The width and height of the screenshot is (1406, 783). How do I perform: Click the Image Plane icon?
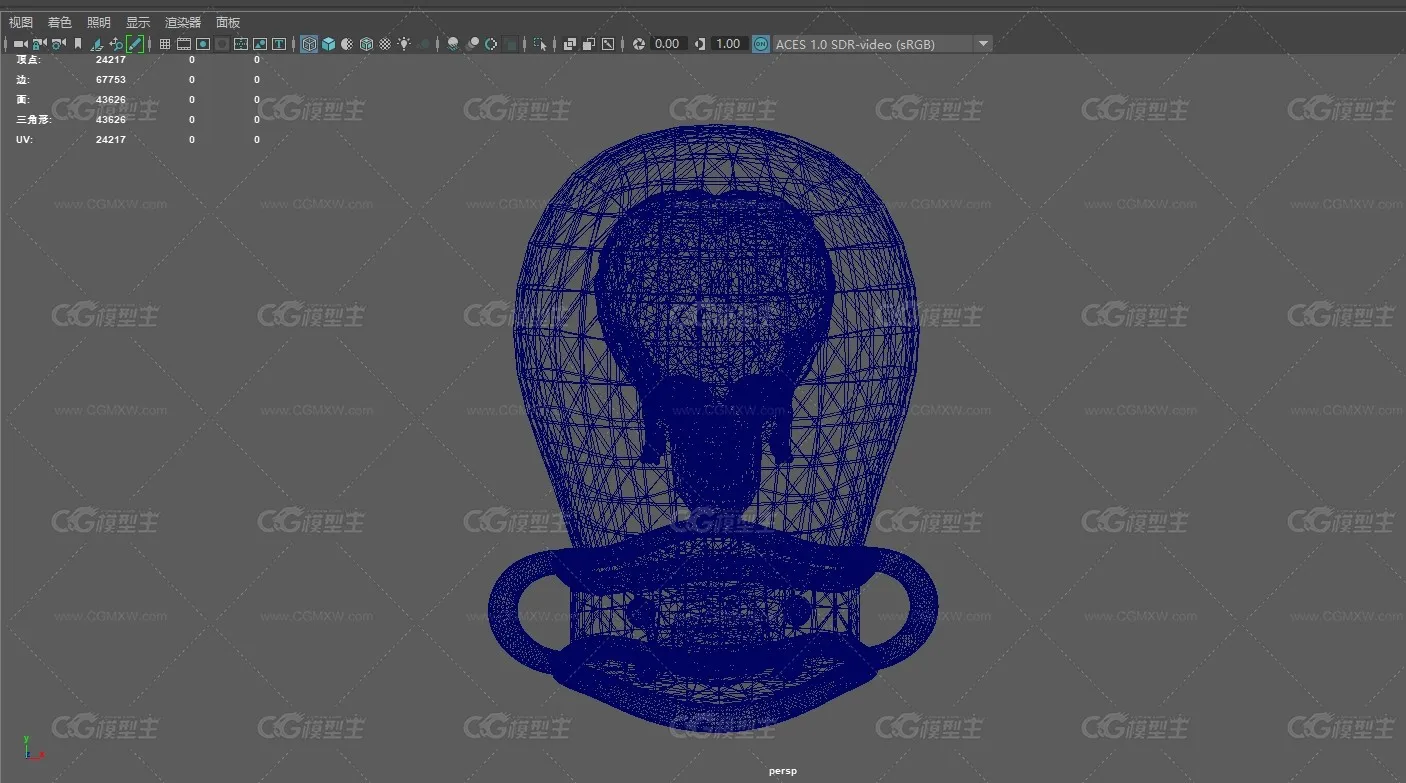point(96,44)
